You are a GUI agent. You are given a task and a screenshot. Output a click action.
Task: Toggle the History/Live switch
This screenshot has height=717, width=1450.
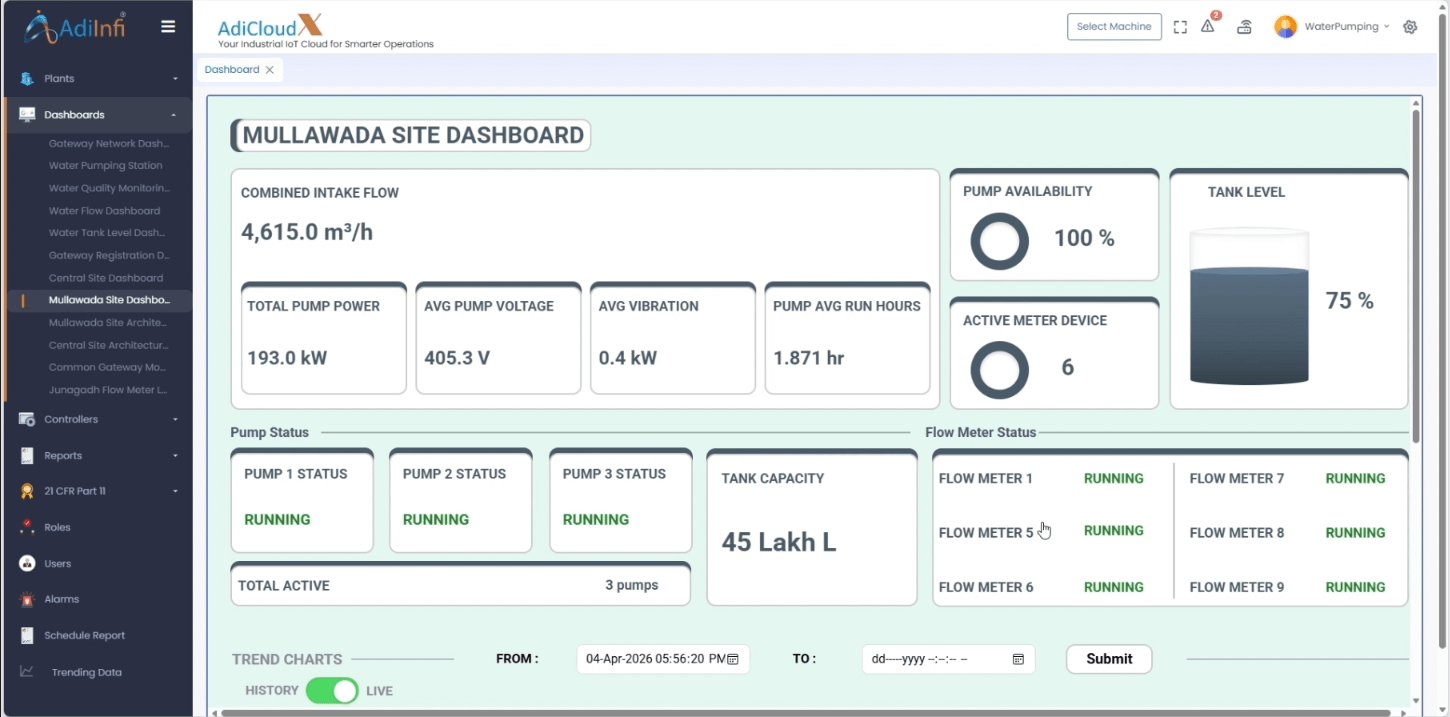coord(332,690)
